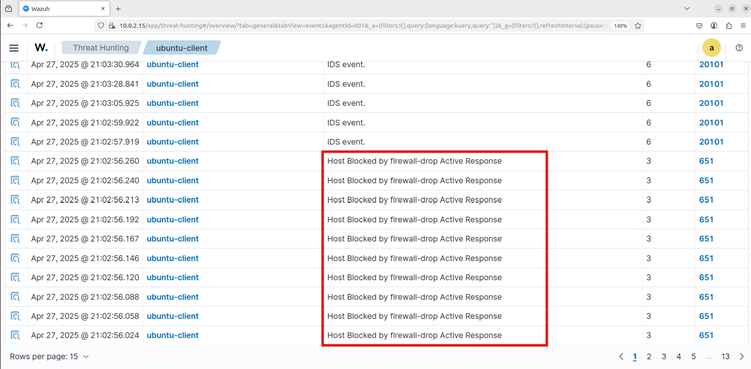Inspect event details at 21:02:56.120

pyautogui.click(x=15, y=277)
